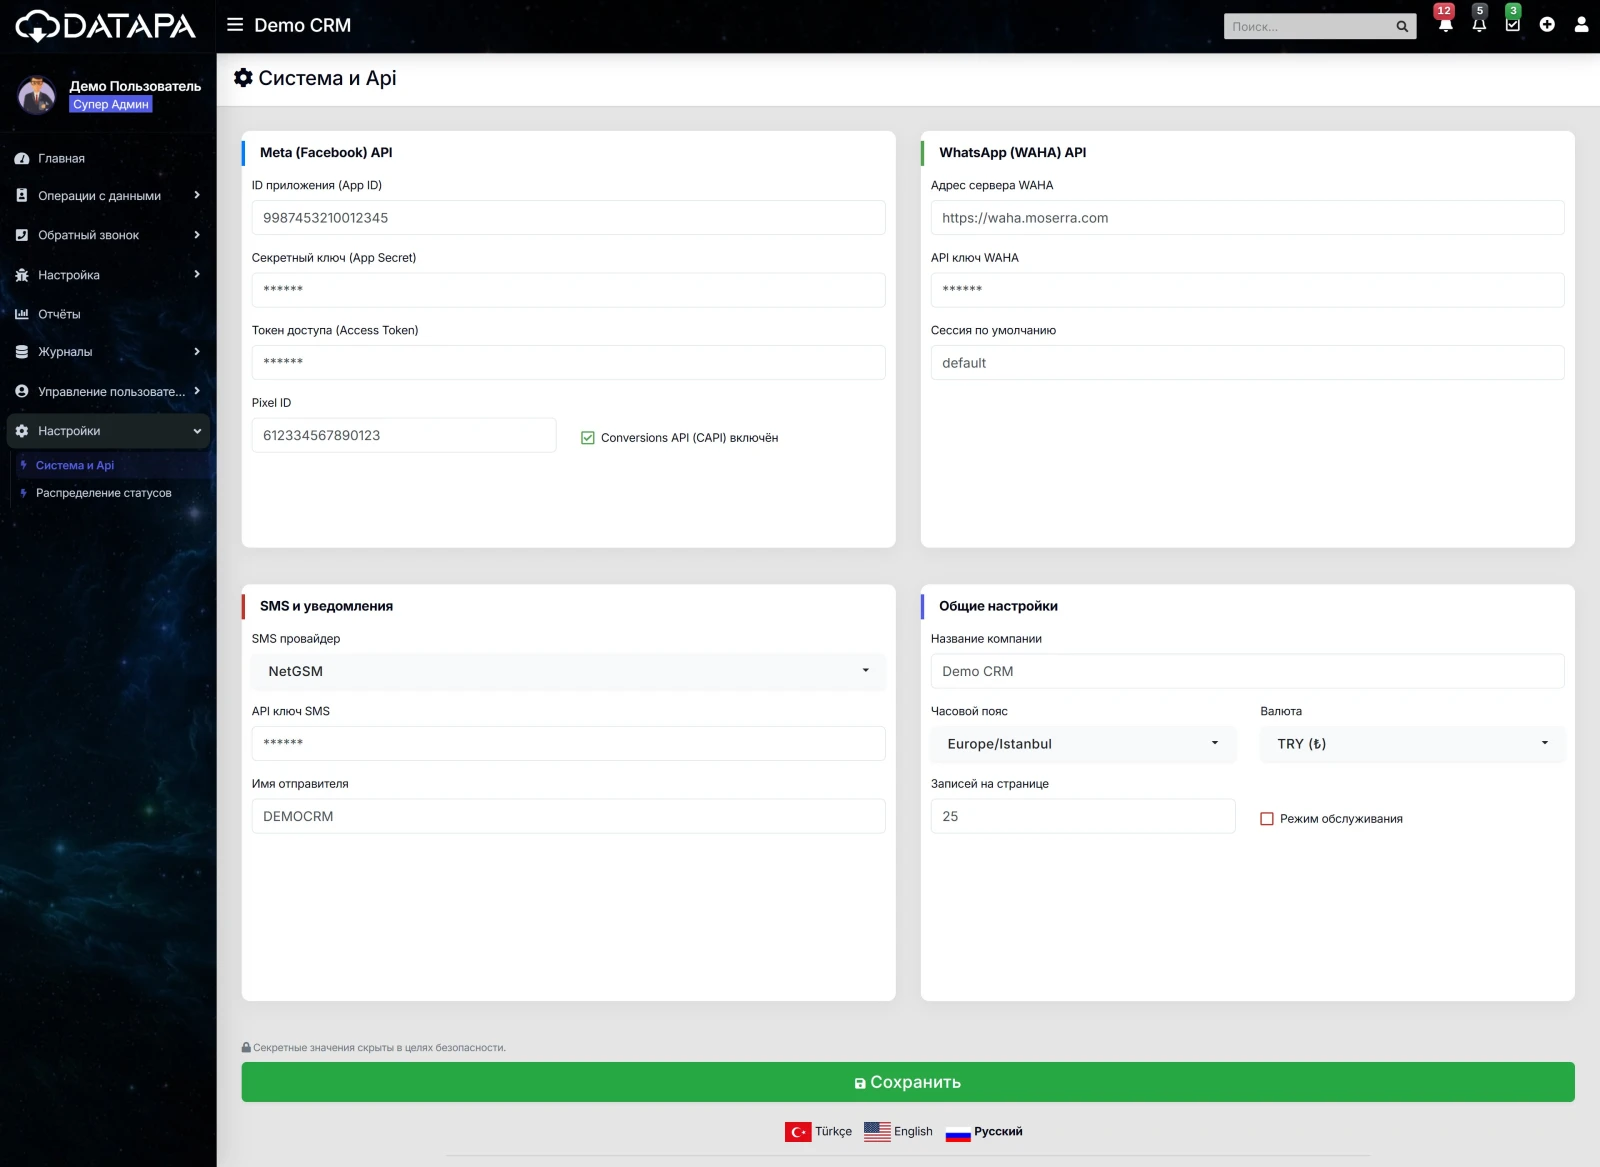
Task: Toggle the hamburger sidebar menu icon
Action: point(235,25)
